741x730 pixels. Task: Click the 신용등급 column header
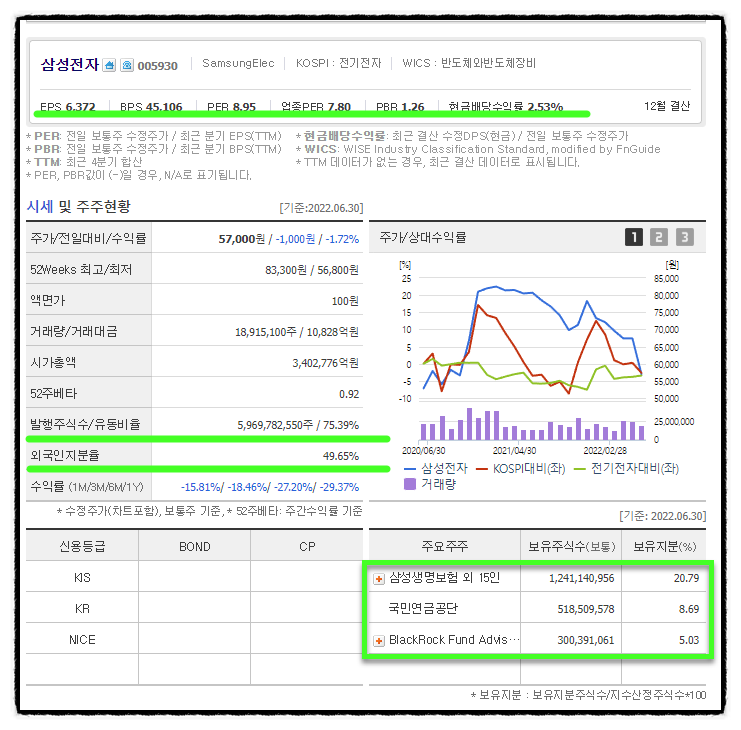click(x=82, y=547)
